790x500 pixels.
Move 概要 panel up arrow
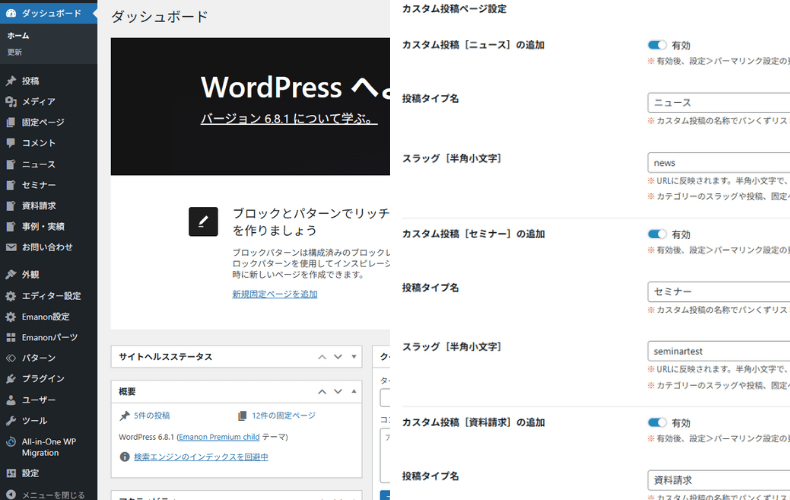click(x=322, y=391)
